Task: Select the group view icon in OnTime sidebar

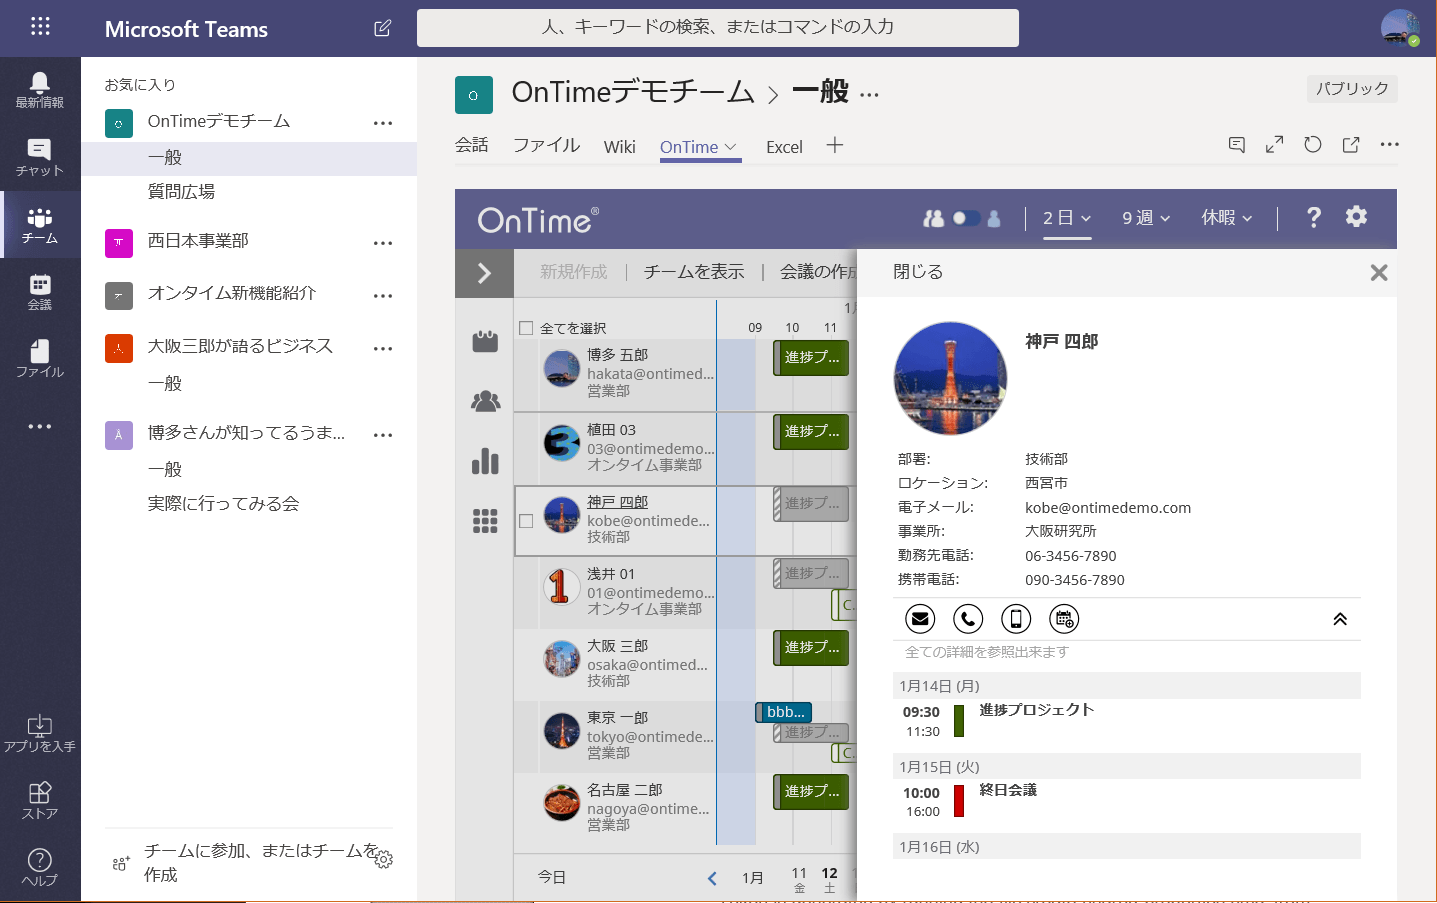Action: click(484, 400)
